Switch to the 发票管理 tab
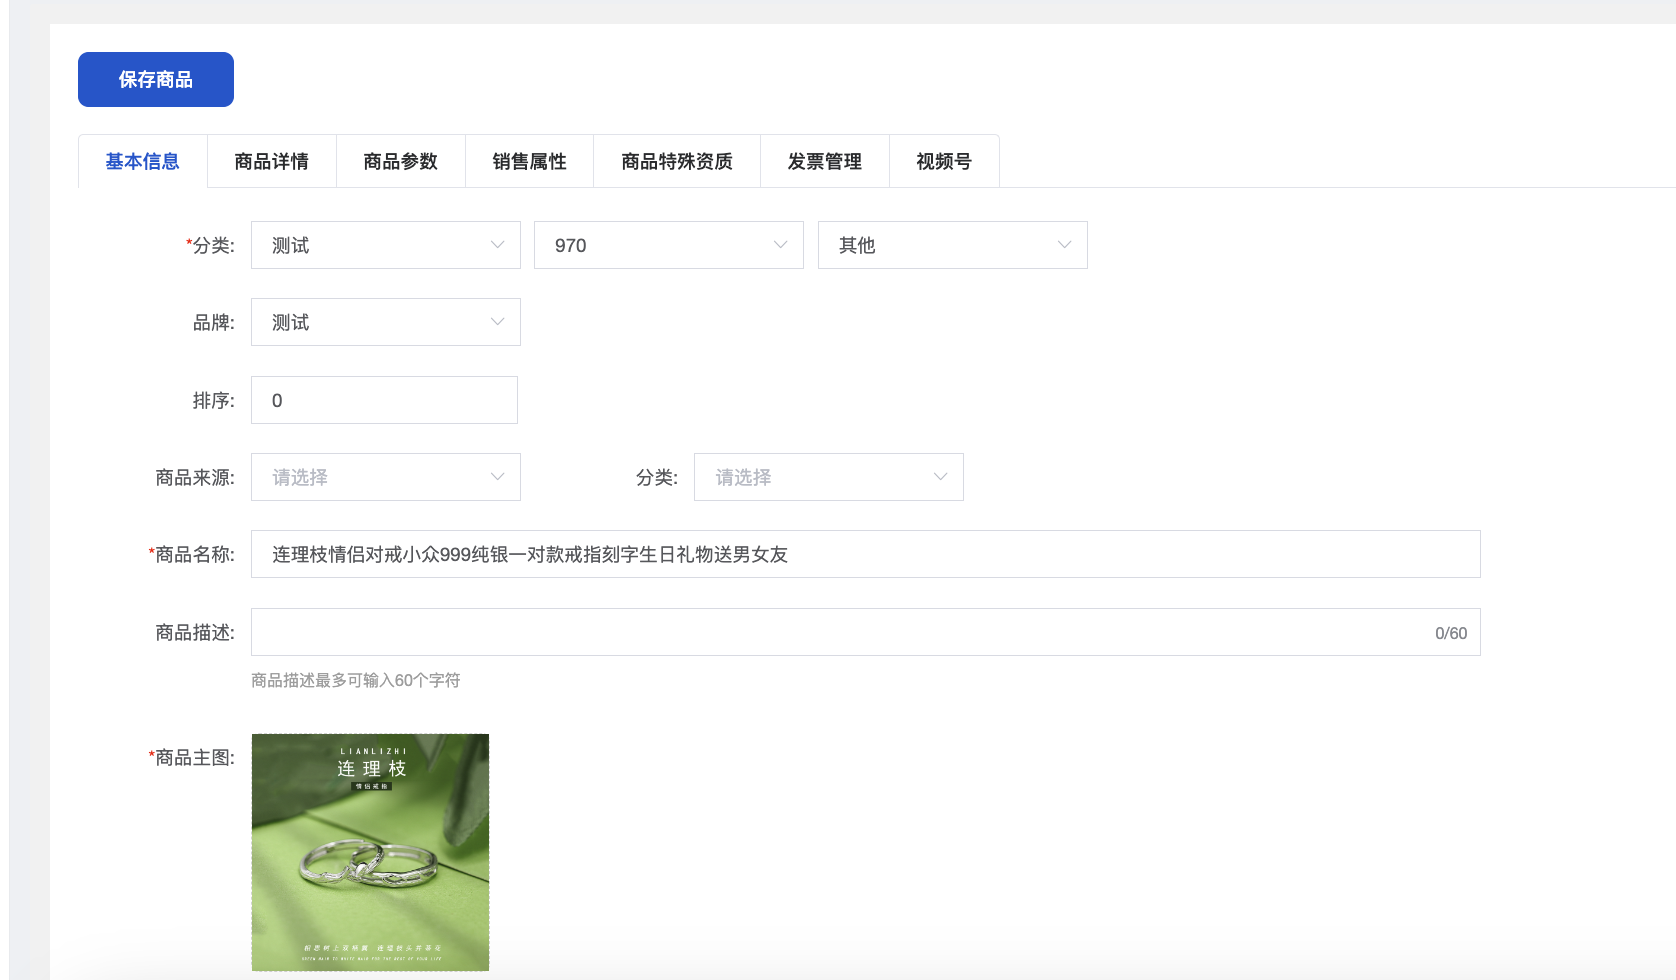This screenshot has height=980, width=1676. [824, 161]
